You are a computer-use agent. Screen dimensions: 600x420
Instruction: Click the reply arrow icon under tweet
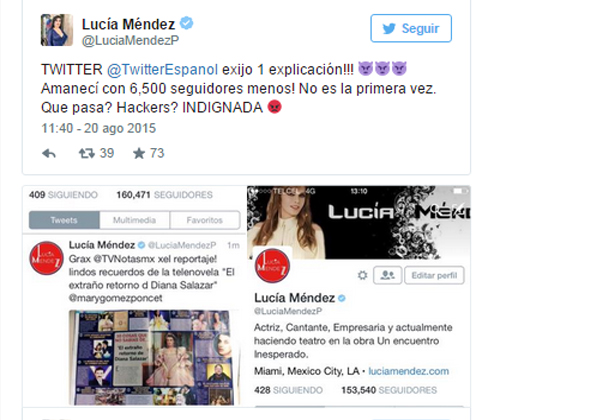click(49, 154)
